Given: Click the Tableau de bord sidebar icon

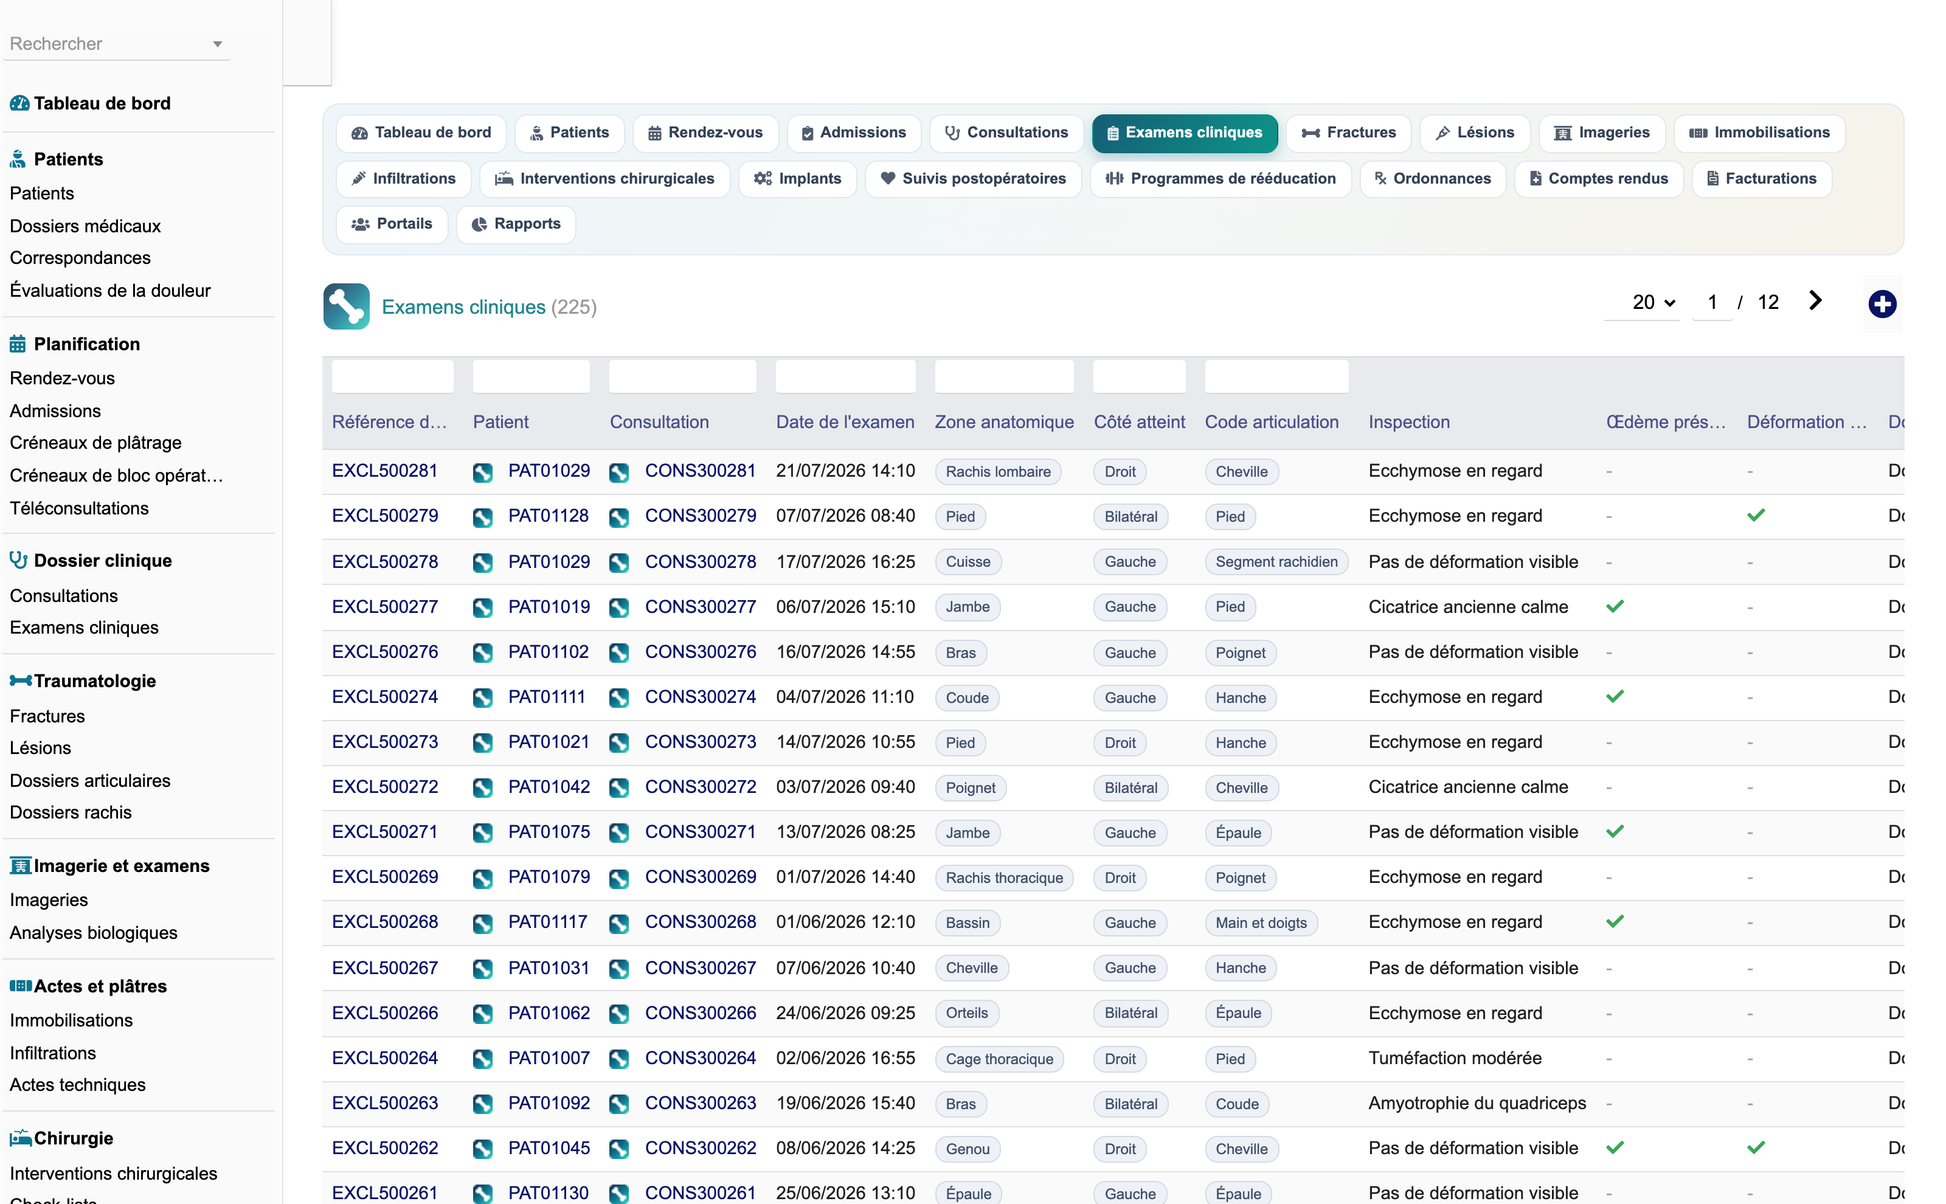Looking at the screenshot, I should (x=19, y=103).
